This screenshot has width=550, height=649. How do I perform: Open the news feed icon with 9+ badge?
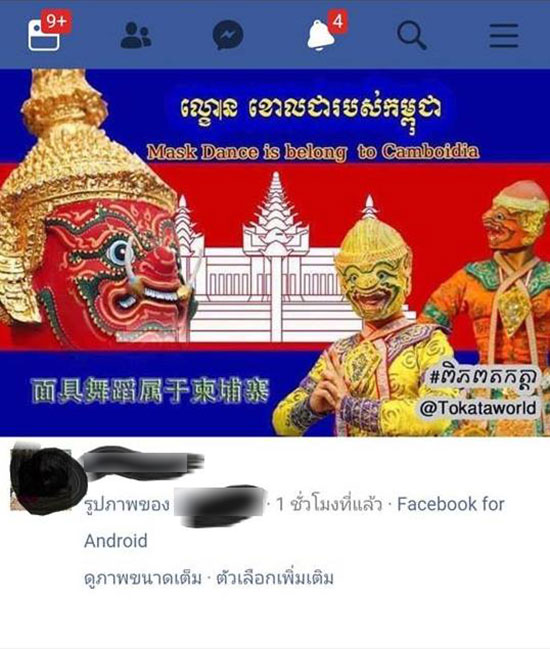[x=44, y=35]
